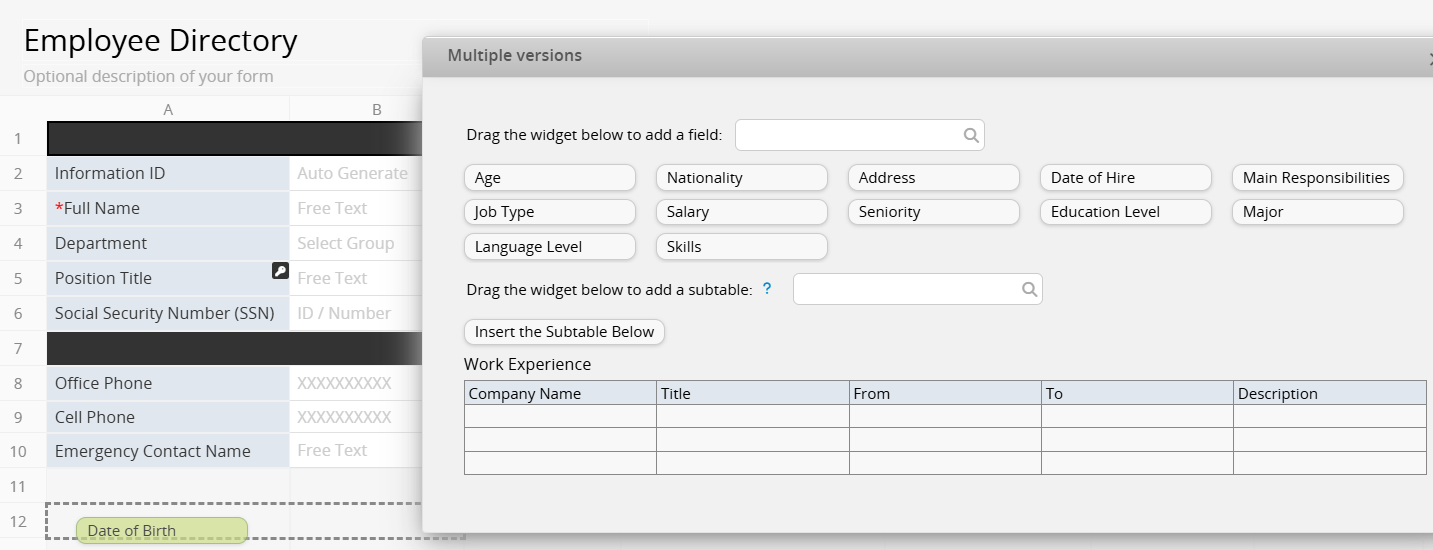Click the Employee Directory form title
The image size is (1433, 550).
point(160,41)
